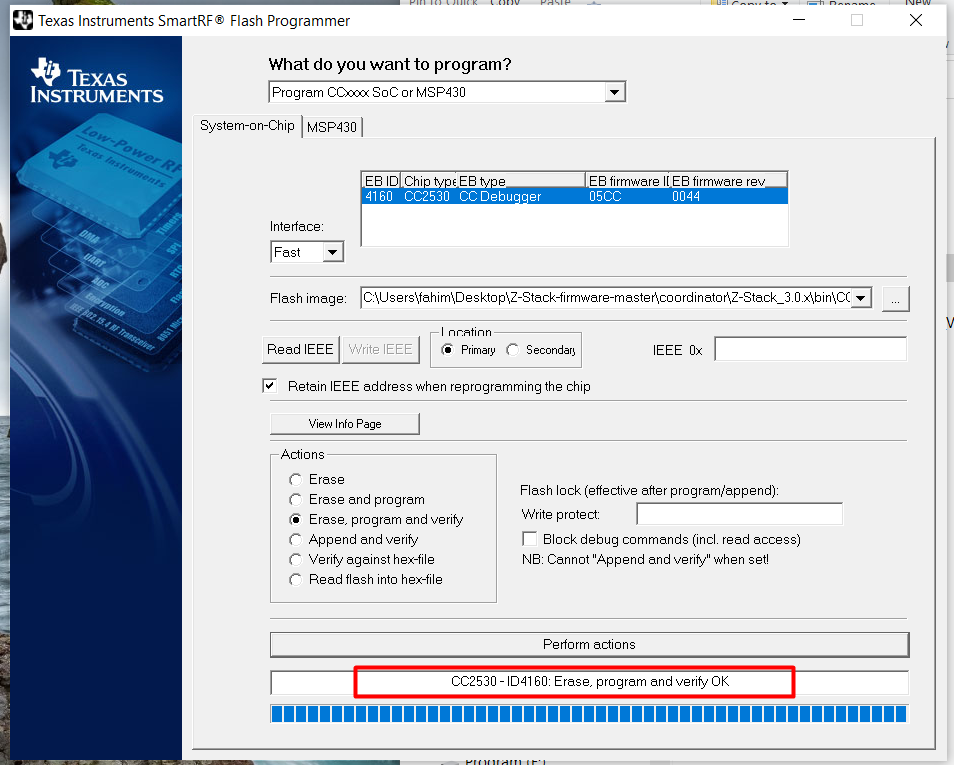Select the Primary location radio button

point(447,349)
